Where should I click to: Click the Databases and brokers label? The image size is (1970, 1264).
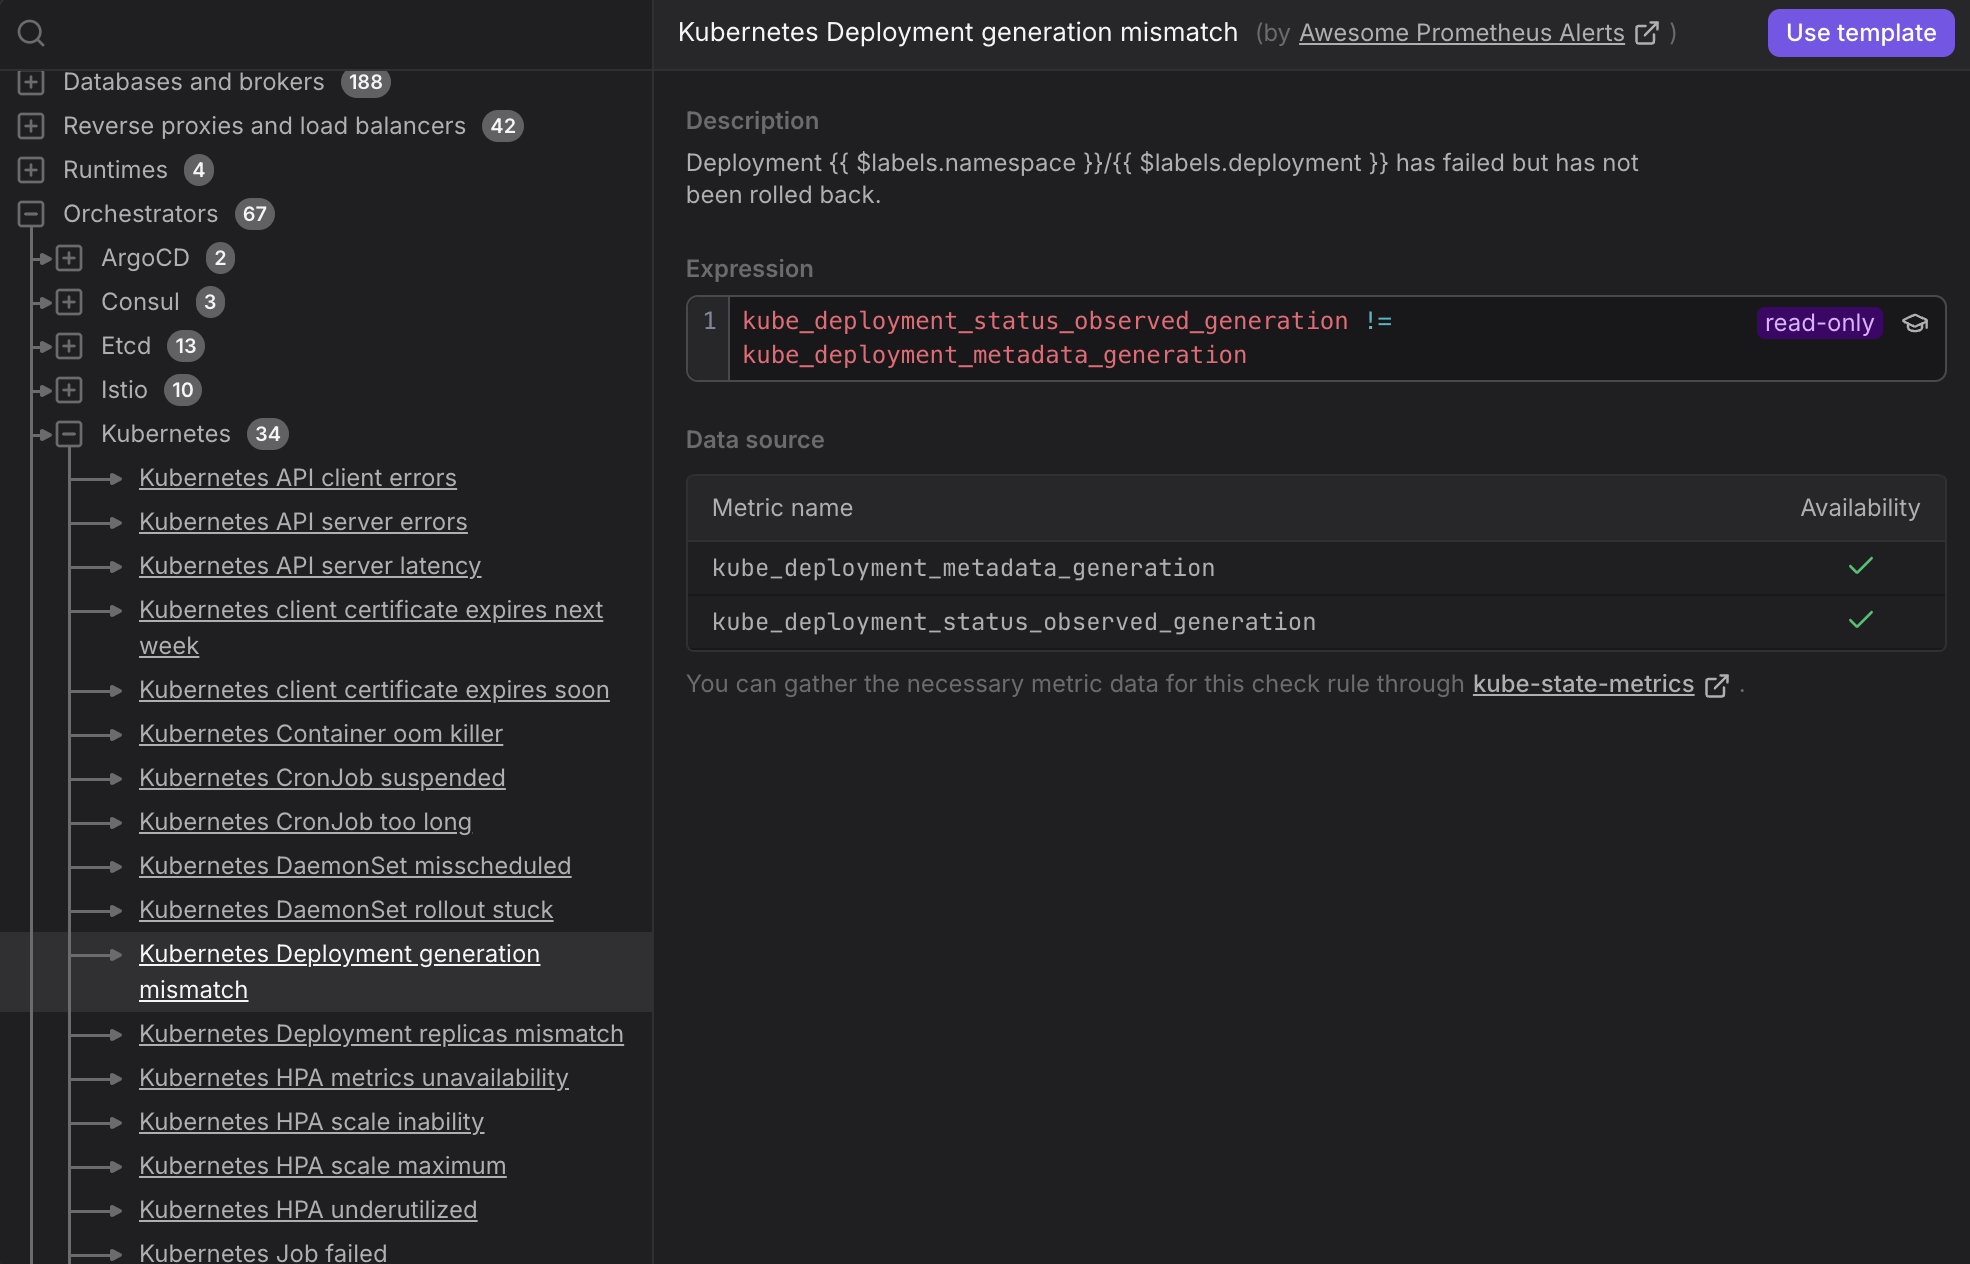pos(194,82)
